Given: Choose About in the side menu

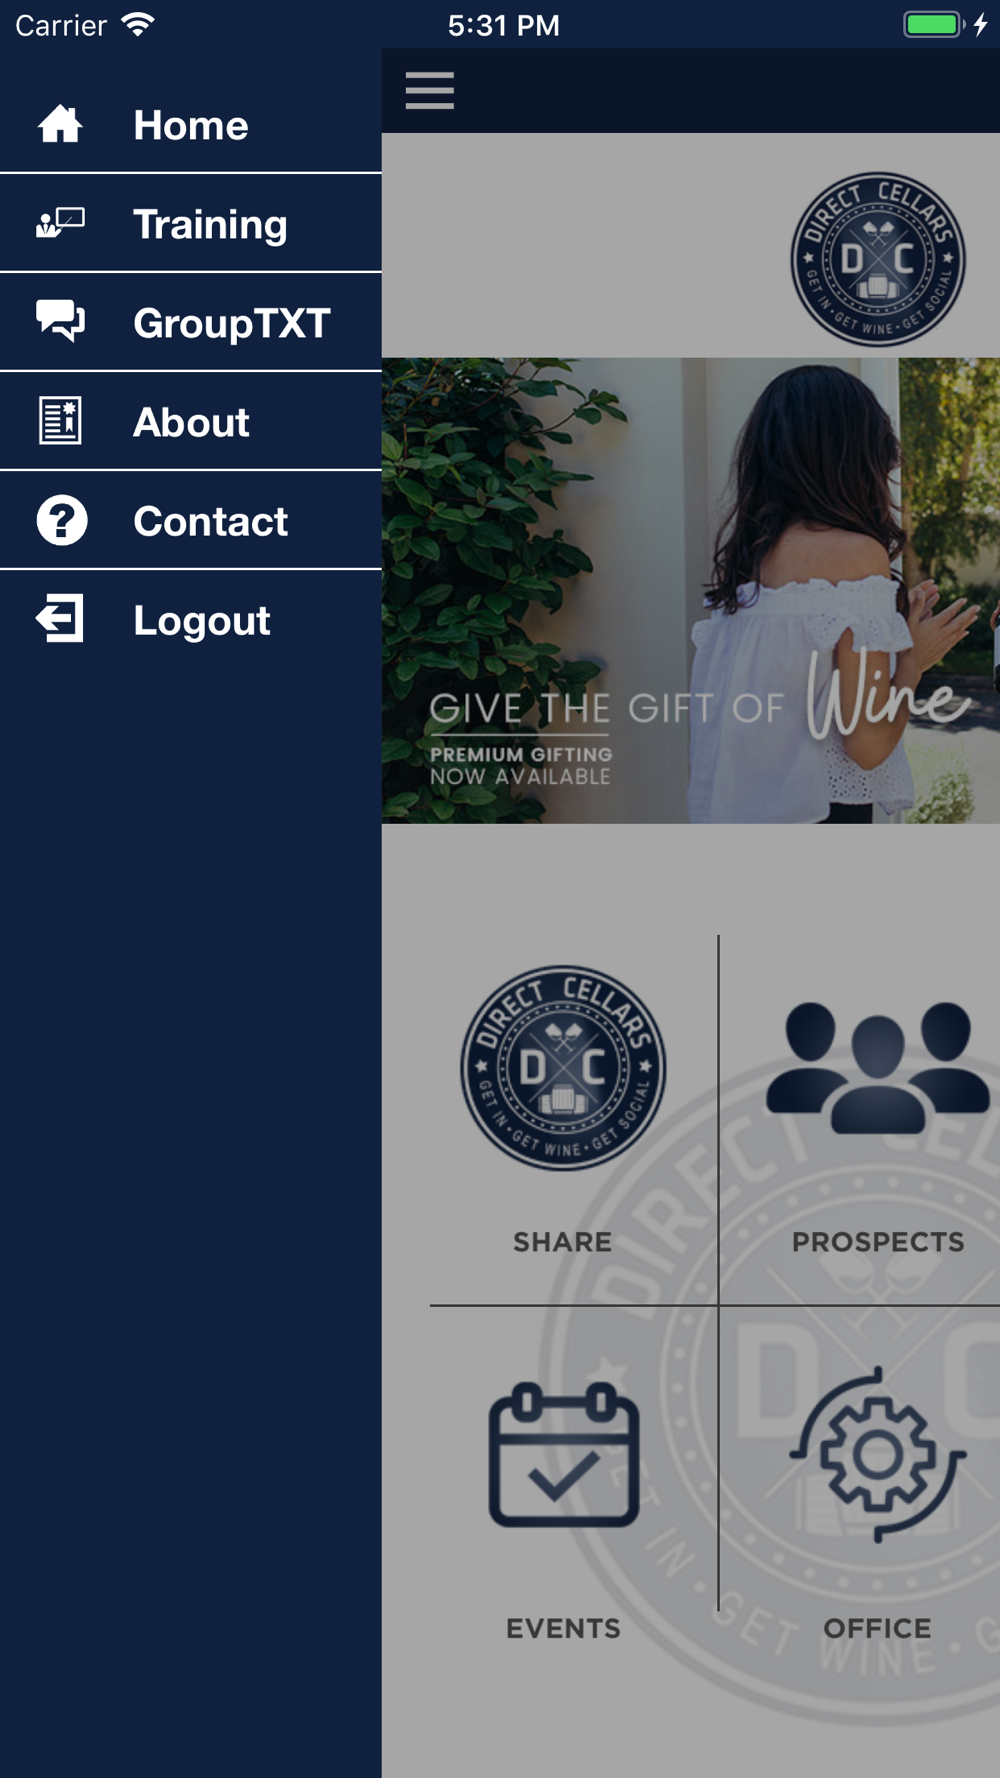Looking at the screenshot, I should tap(191, 421).
